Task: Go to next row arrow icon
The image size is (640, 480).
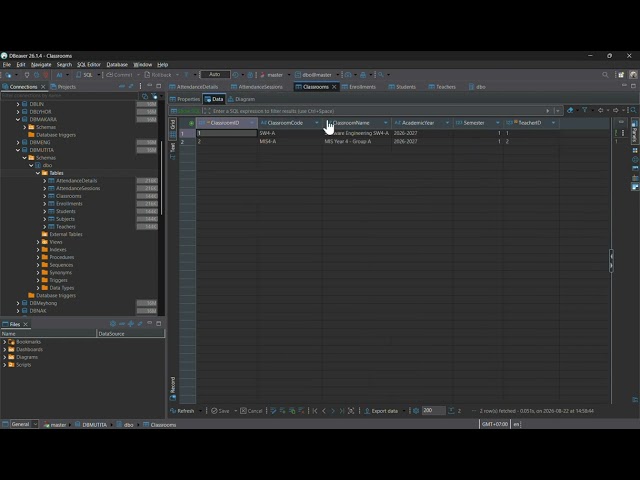Action: [333, 411]
